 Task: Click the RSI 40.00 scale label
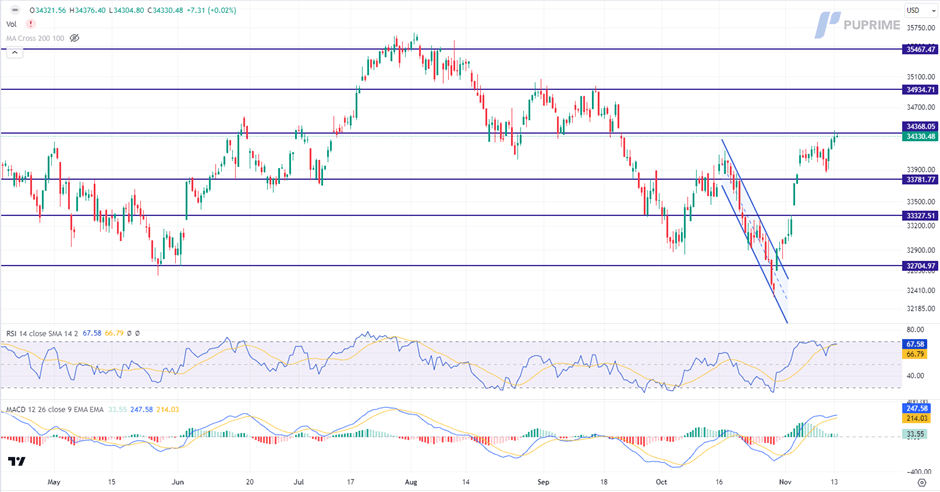(915, 376)
